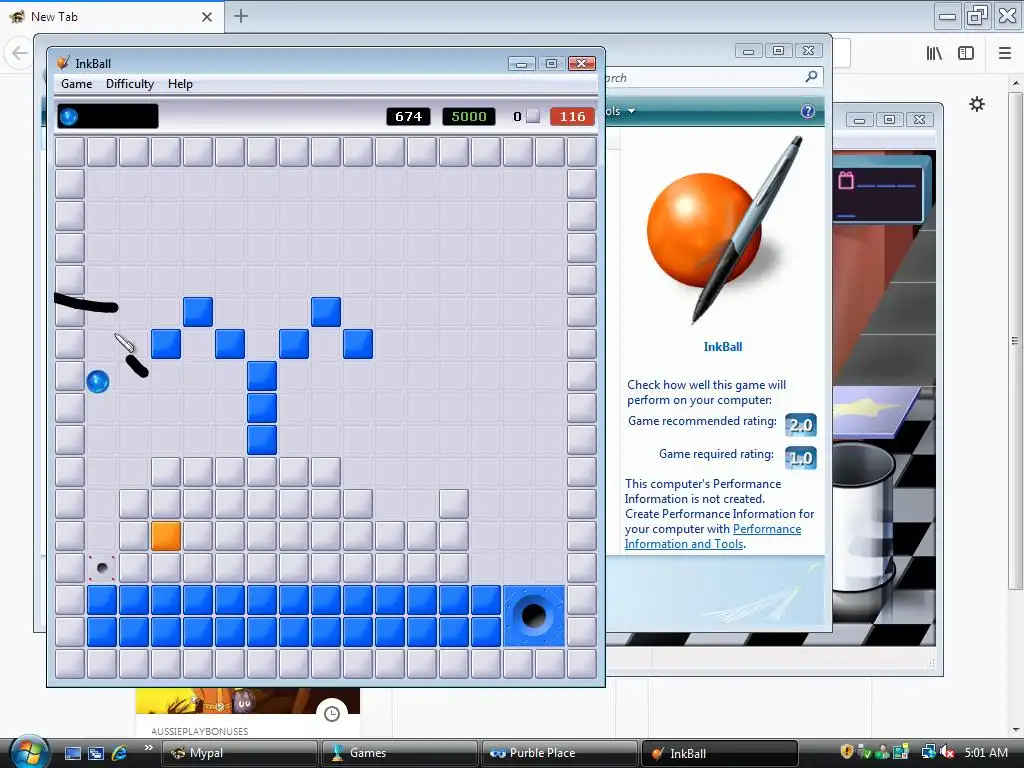
Task: Switch to Mypal taskbar button
Action: coord(239,753)
